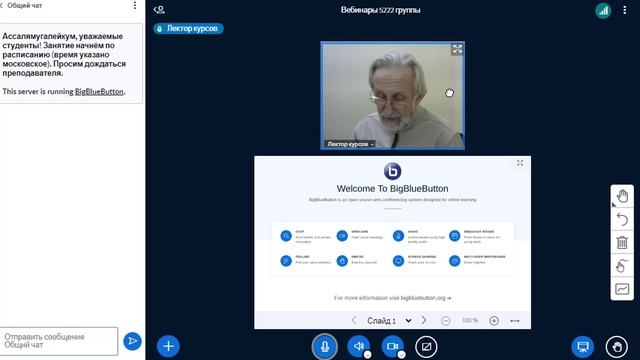The height and width of the screenshot is (360, 640).
Task: Toggle multi-user whiteboard
Action: 622,289
